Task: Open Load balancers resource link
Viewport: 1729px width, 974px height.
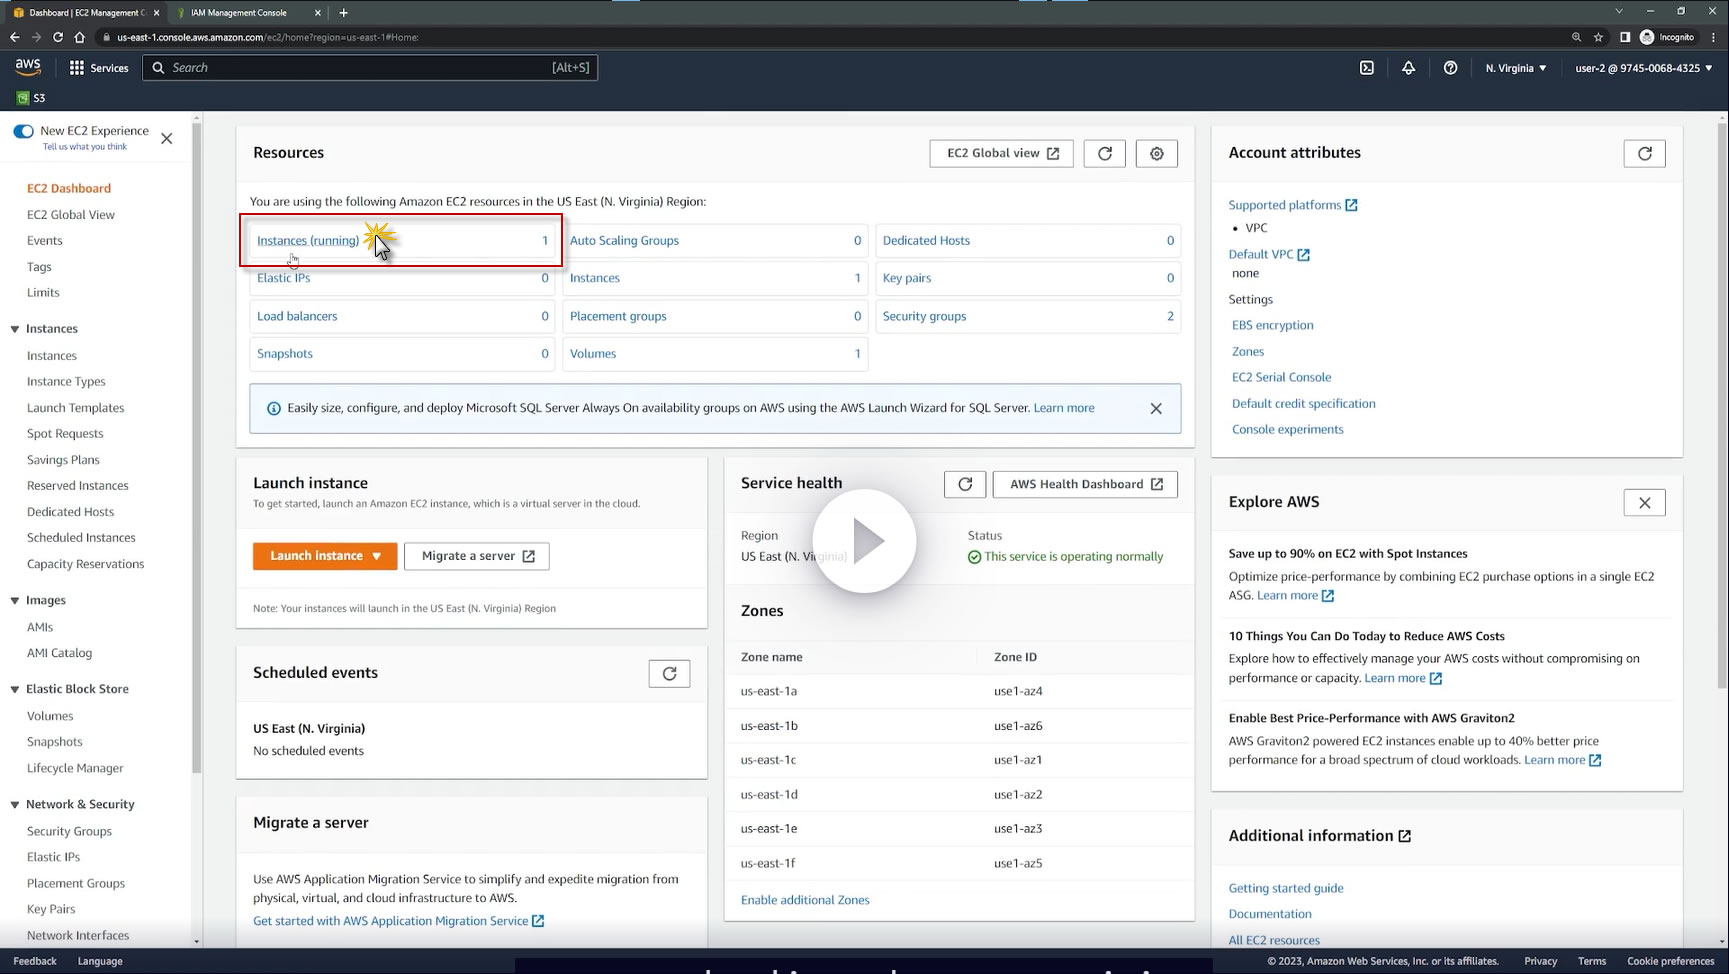Action: click(297, 317)
